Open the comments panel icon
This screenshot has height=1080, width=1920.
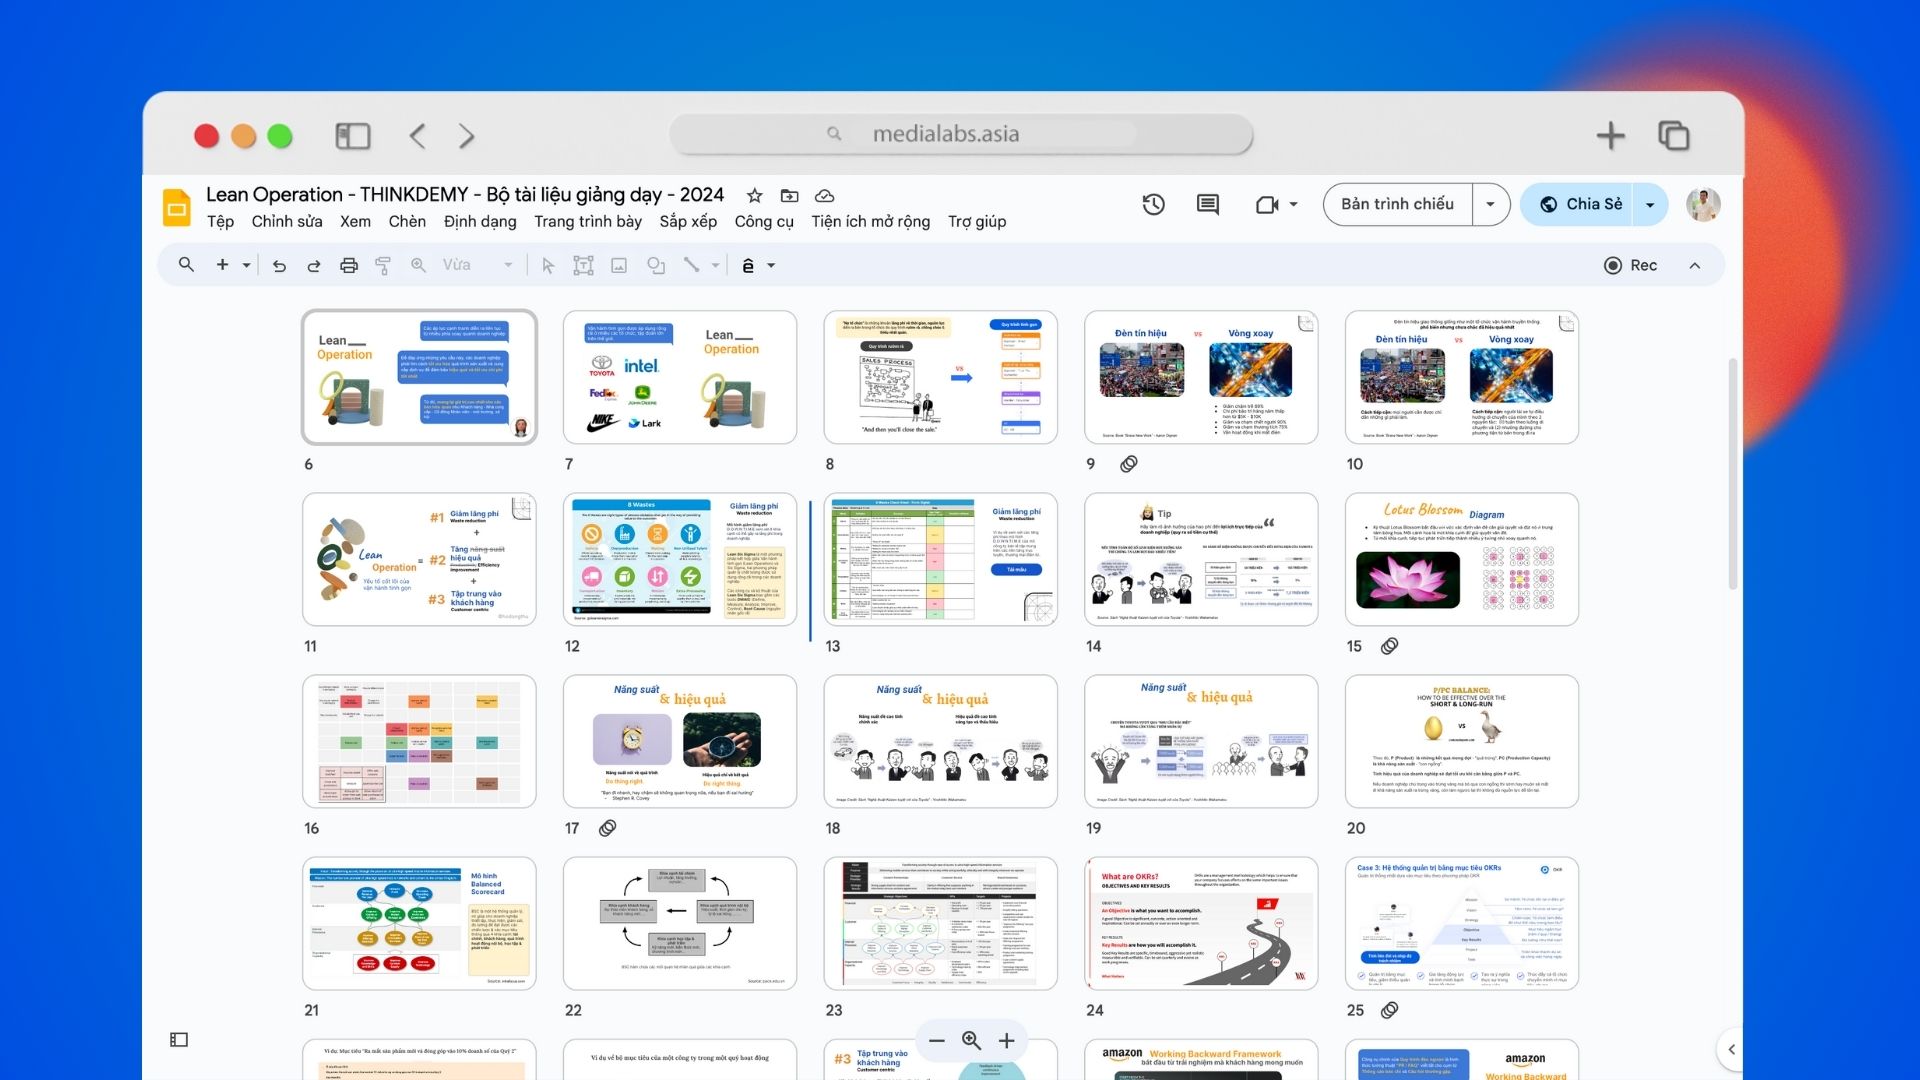(x=1208, y=204)
